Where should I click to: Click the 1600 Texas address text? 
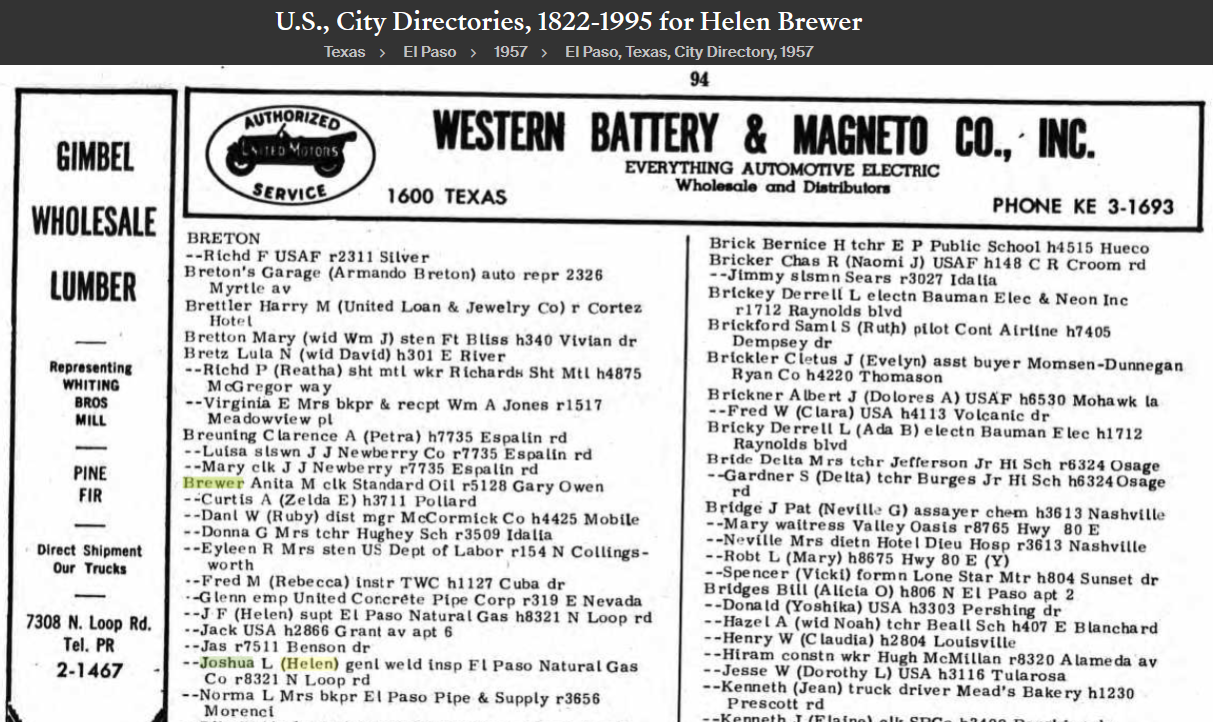click(446, 196)
